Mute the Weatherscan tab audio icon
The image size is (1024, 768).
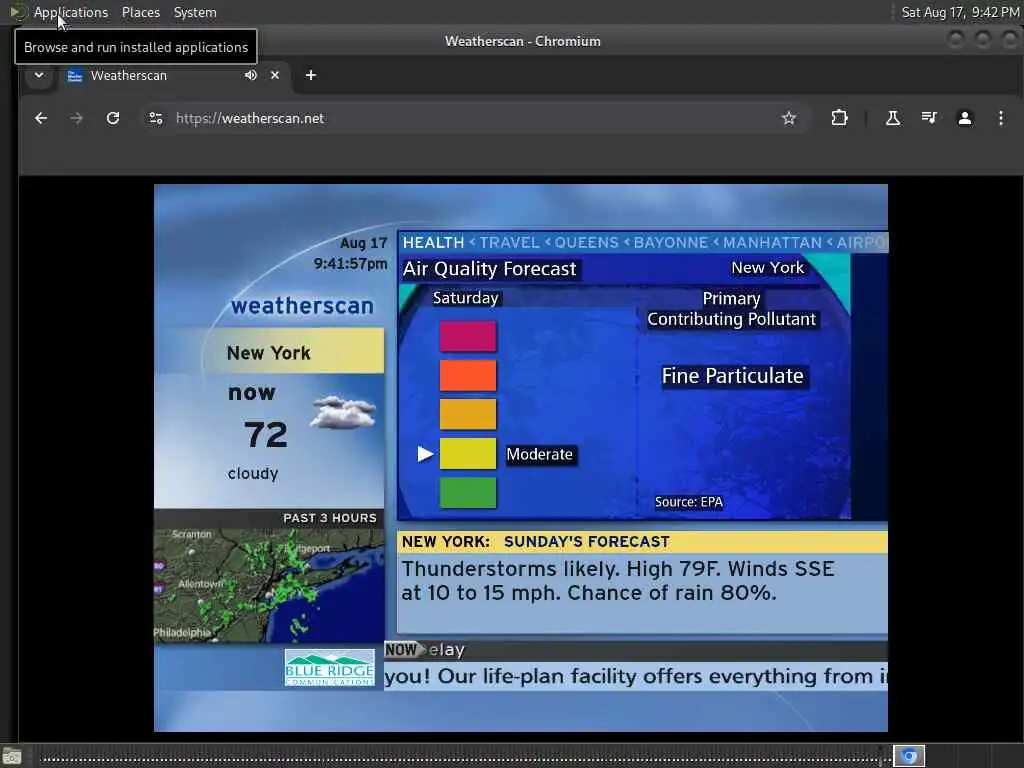[251, 75]
